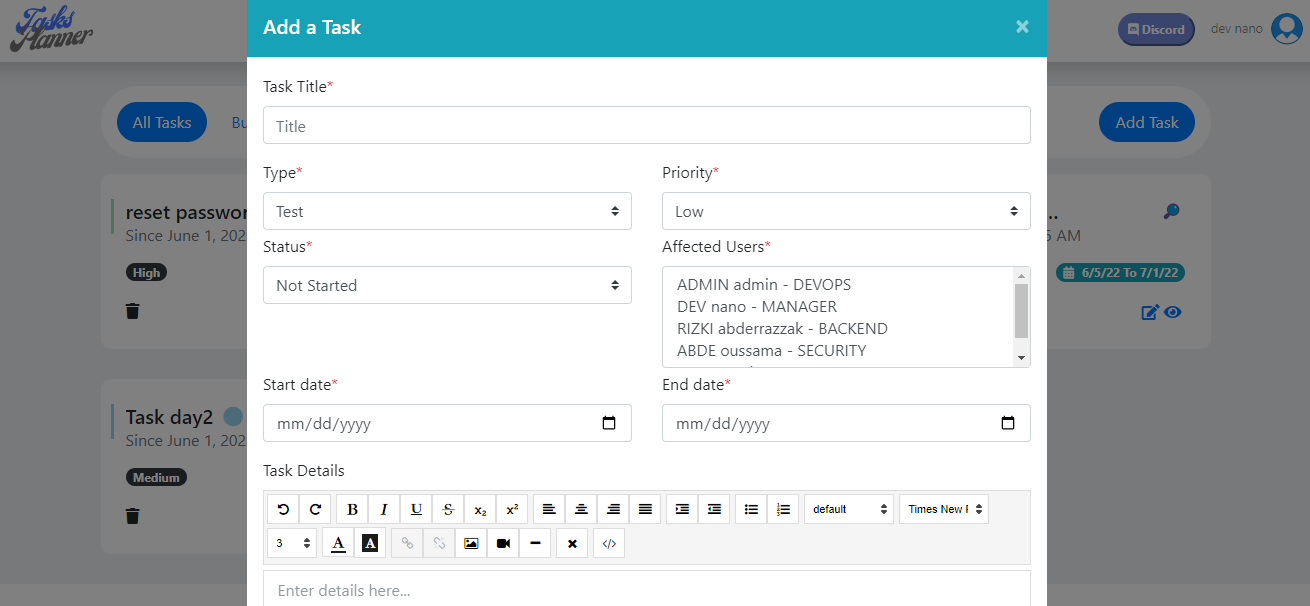
Task: Insert a horizontal rule in the editor
Action: point(536,543)
